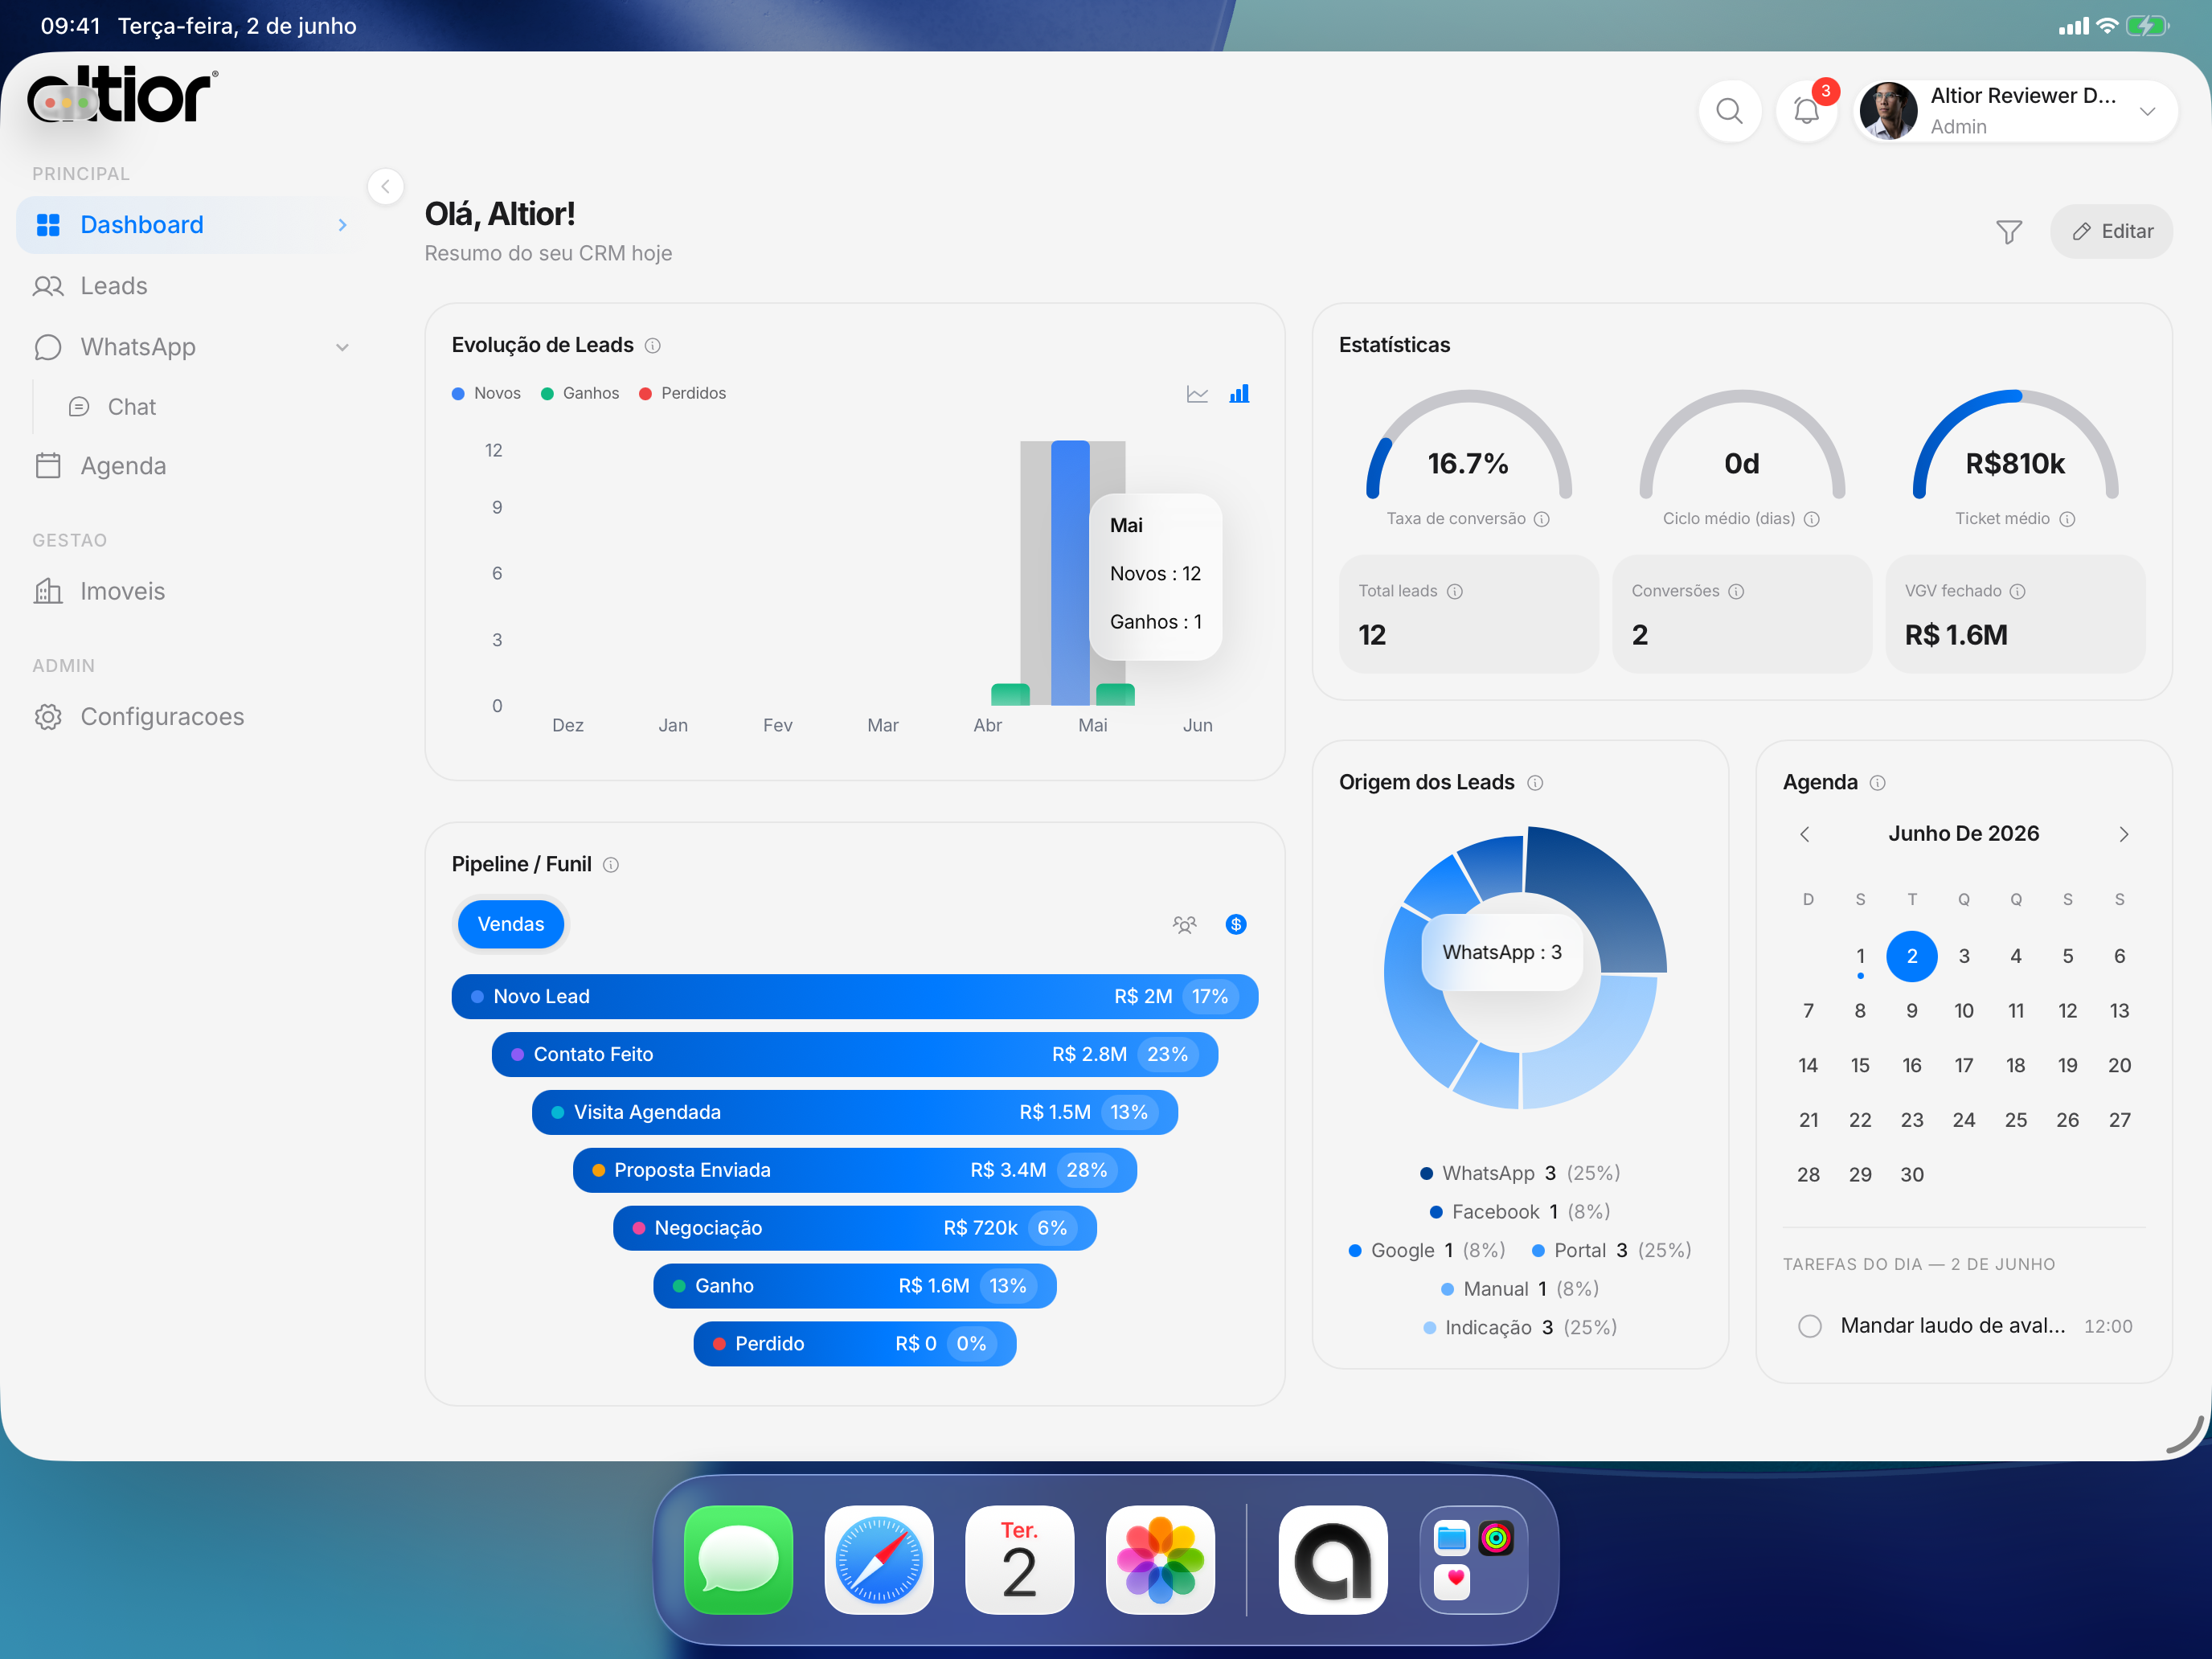
Task: Select June 15 in Agenda calendar
Action: pyautogui.click(x=1860, y=1066)
